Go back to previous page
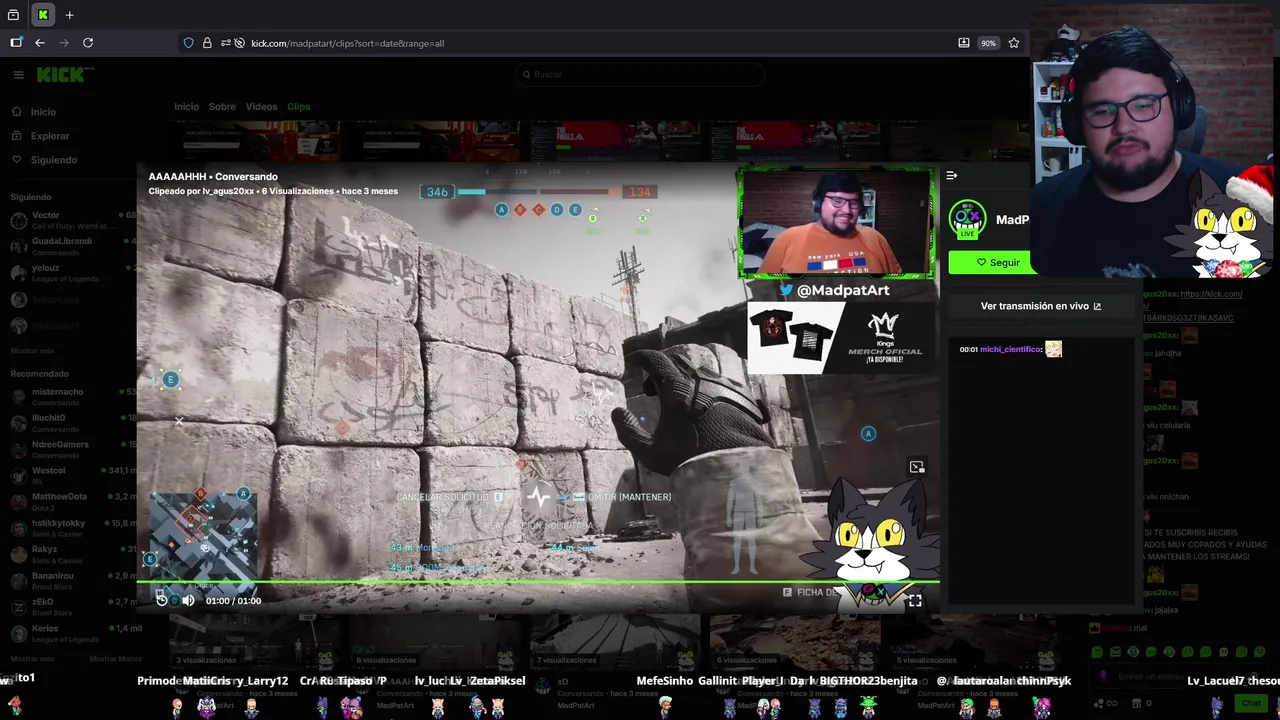Viewport: 1280px width, 720px height. 40,43
